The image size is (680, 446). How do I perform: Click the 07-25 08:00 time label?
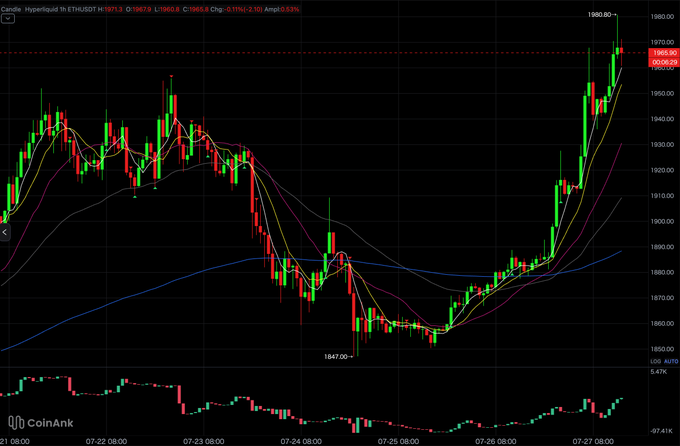[x=399, y=441]
